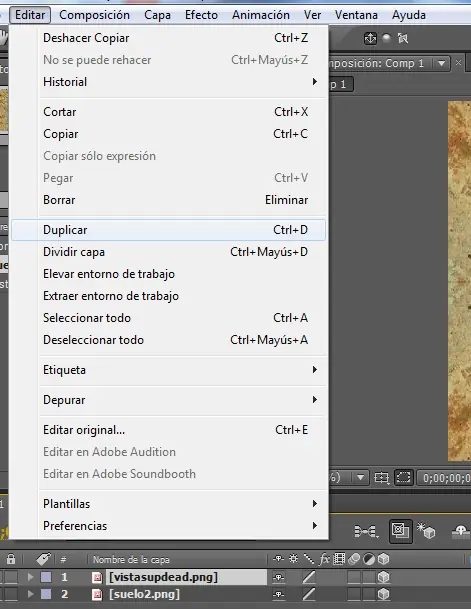Click the Nombre de la capa column header
Screen dimensions: 471x609
pyautogui.click(x=131, y=560)
